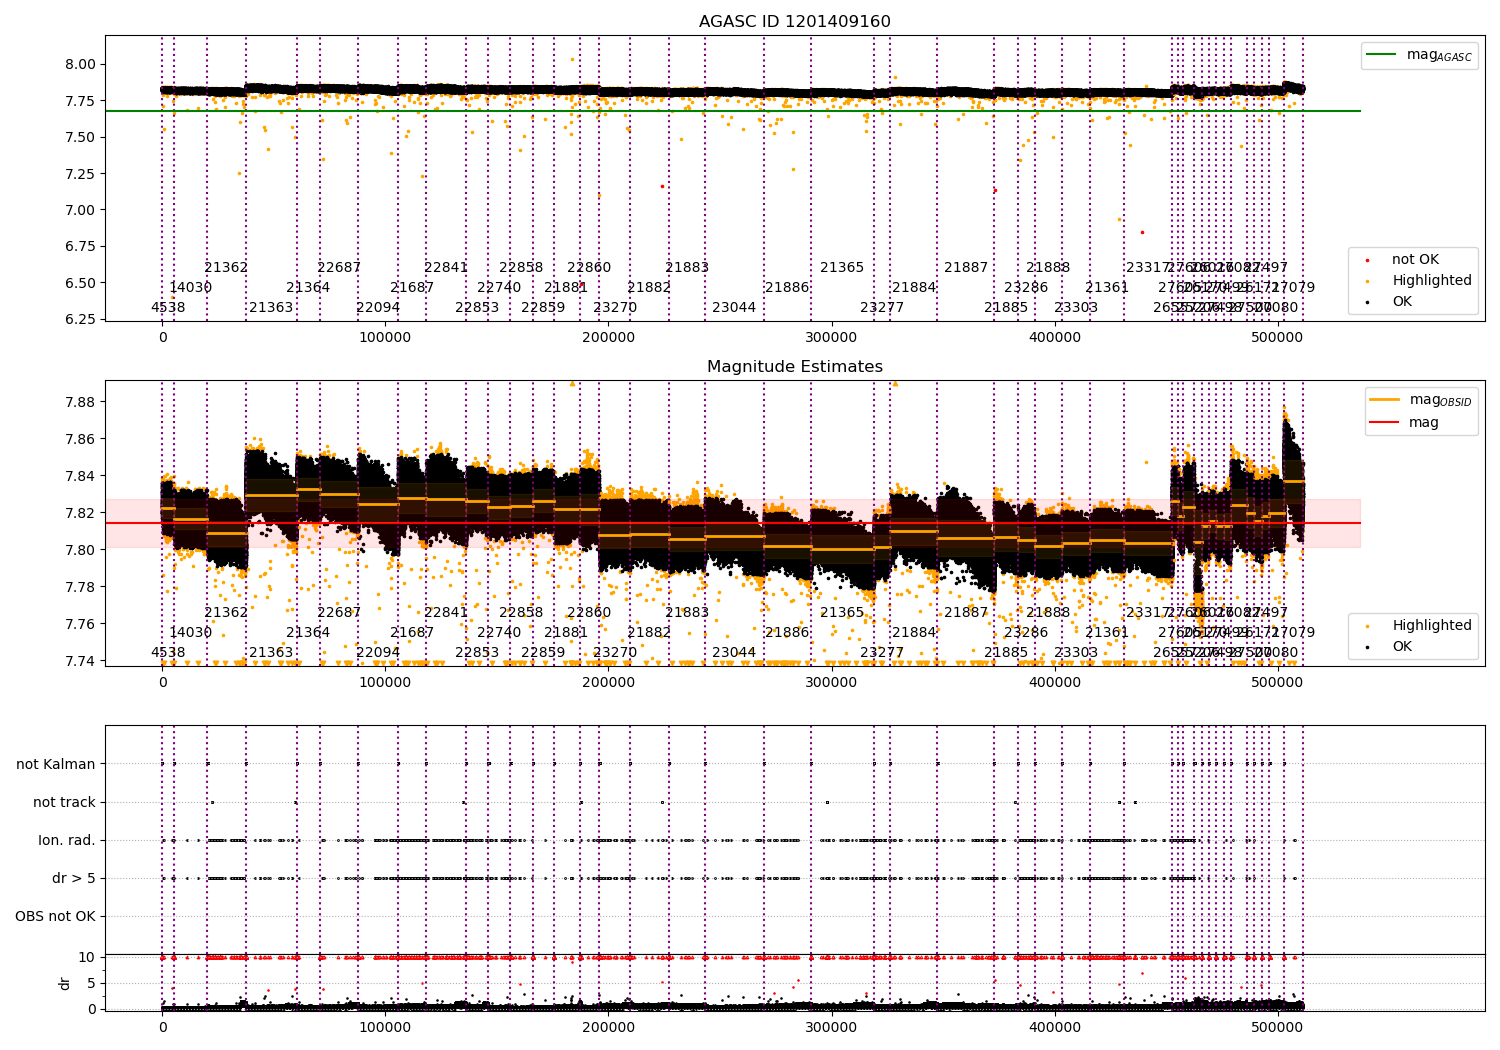Viewport: 1500px width, 1050px height.
Task: Click obsid label 4538 in top plot
Action: tap(168, 308)
